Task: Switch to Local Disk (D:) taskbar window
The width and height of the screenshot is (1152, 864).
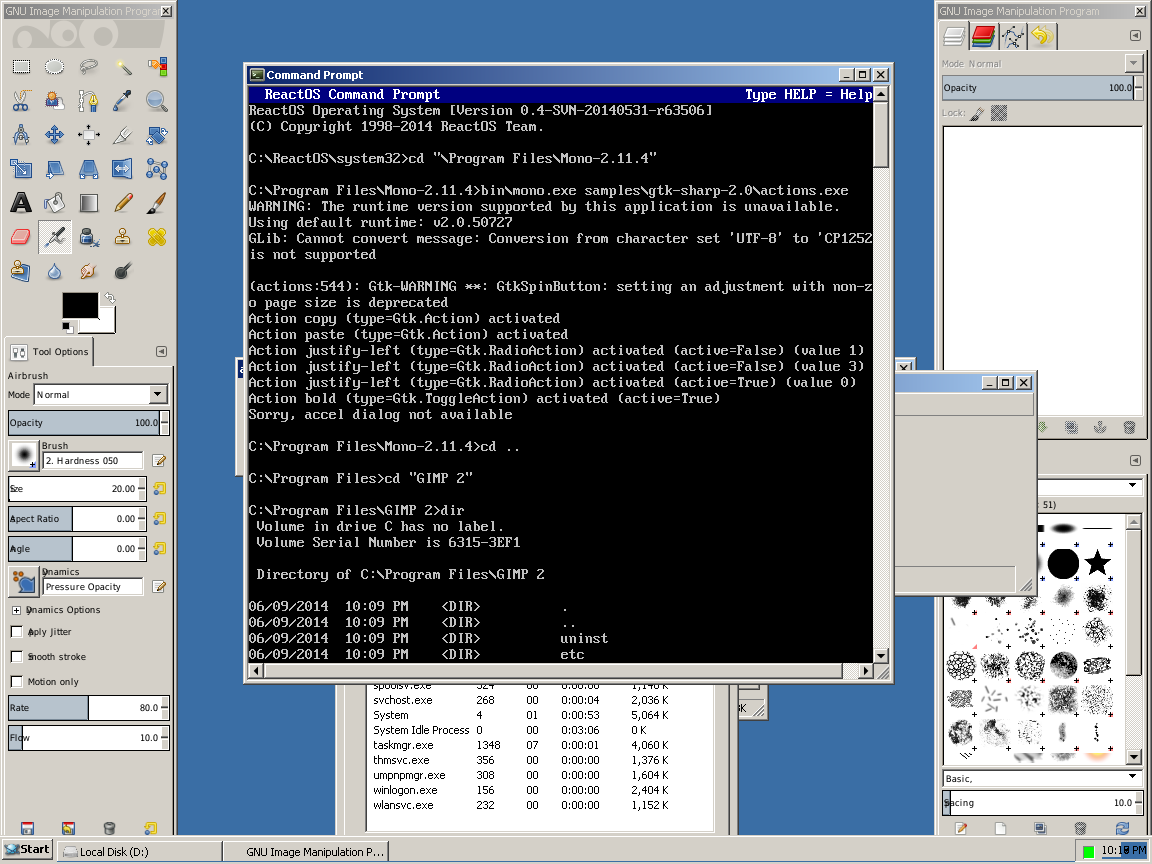Action: [x=141, y=852]
